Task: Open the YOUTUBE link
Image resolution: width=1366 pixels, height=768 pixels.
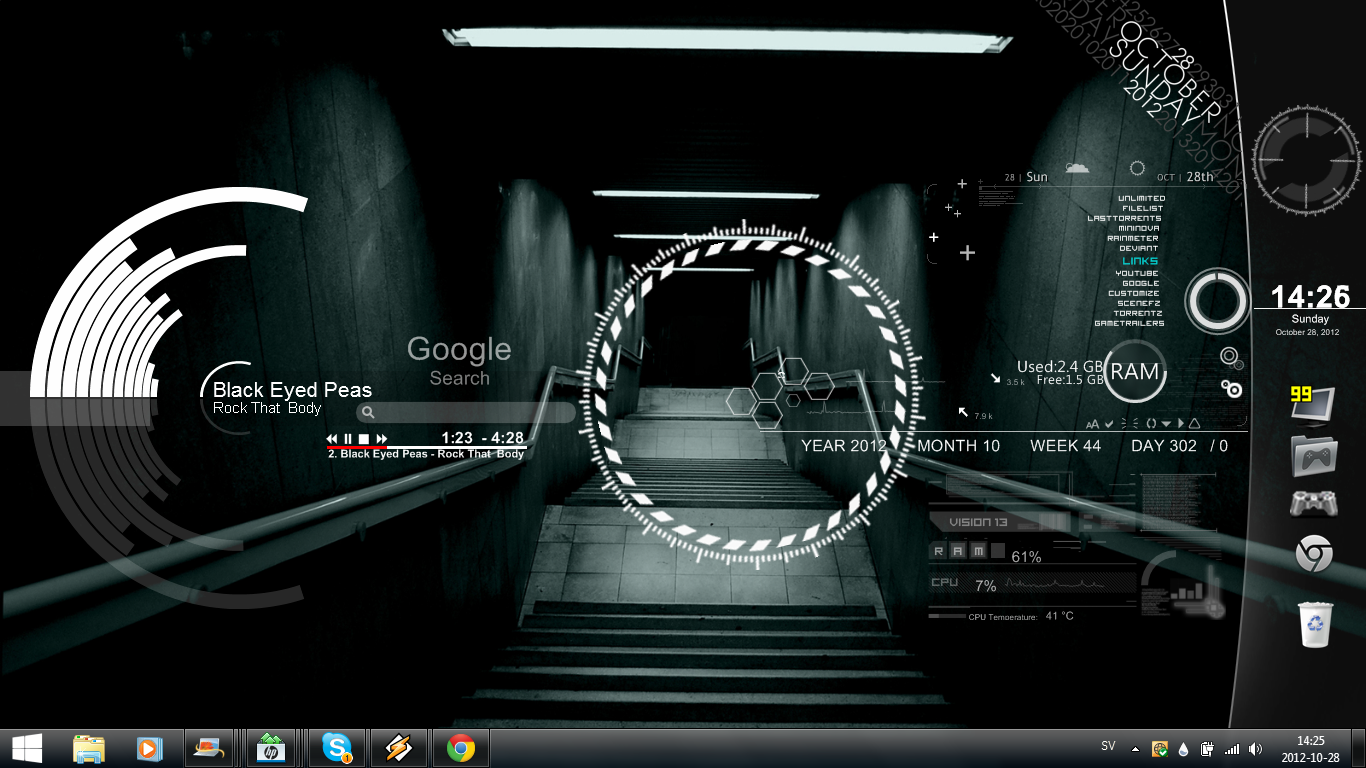Action: 1137,273
